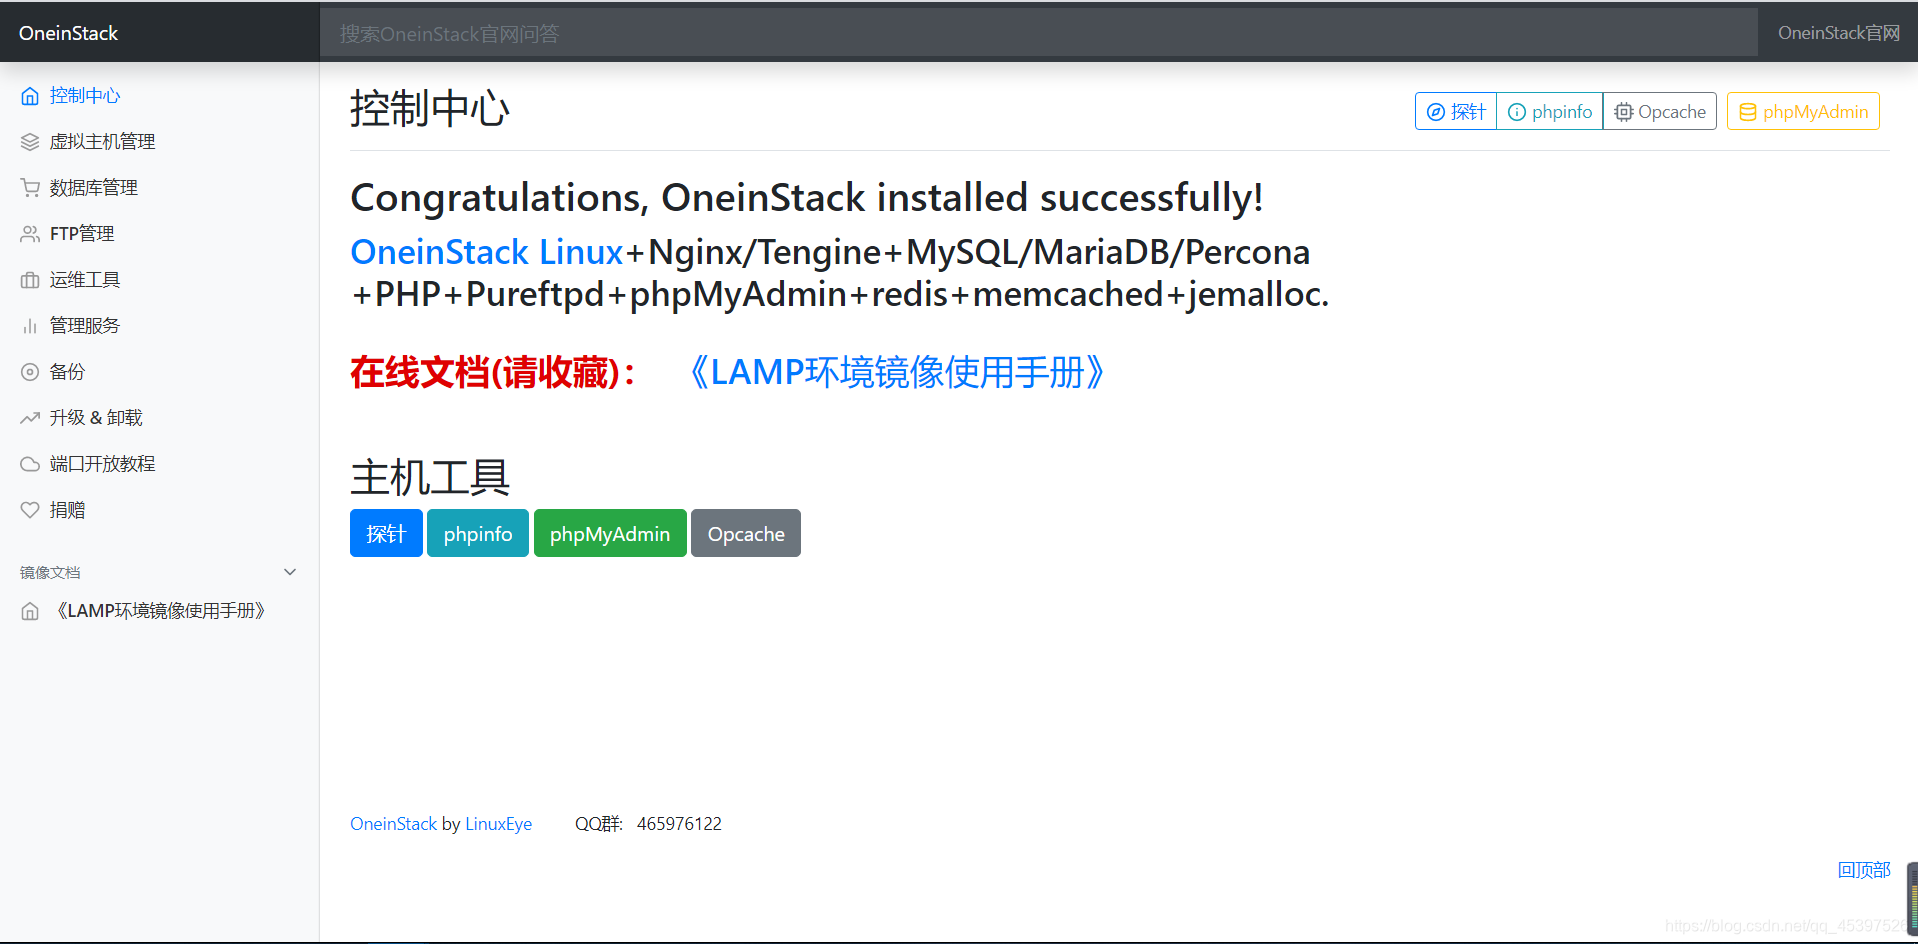Click the green phpMyAdmin button under 主机工具
Screen dimensions: 1918x944
[x=610, y=533]
